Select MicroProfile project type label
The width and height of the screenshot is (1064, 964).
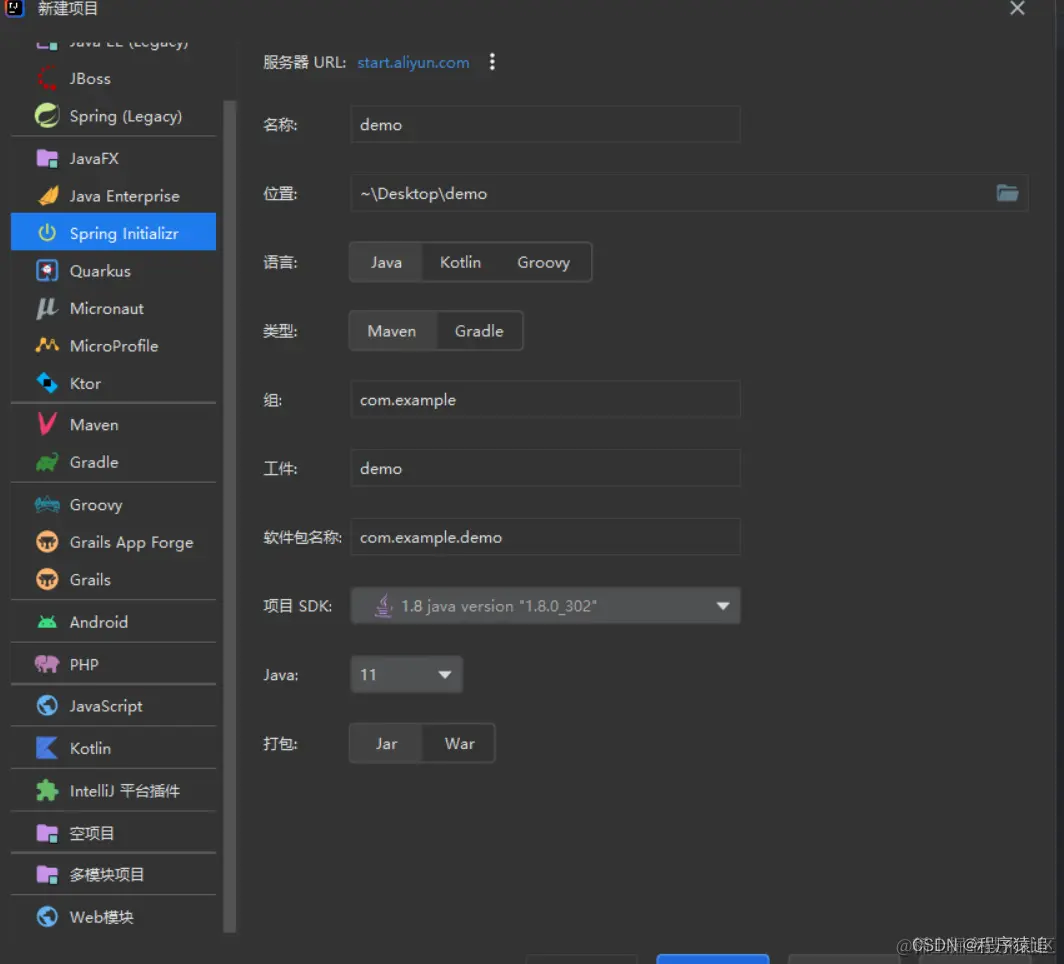114,346
